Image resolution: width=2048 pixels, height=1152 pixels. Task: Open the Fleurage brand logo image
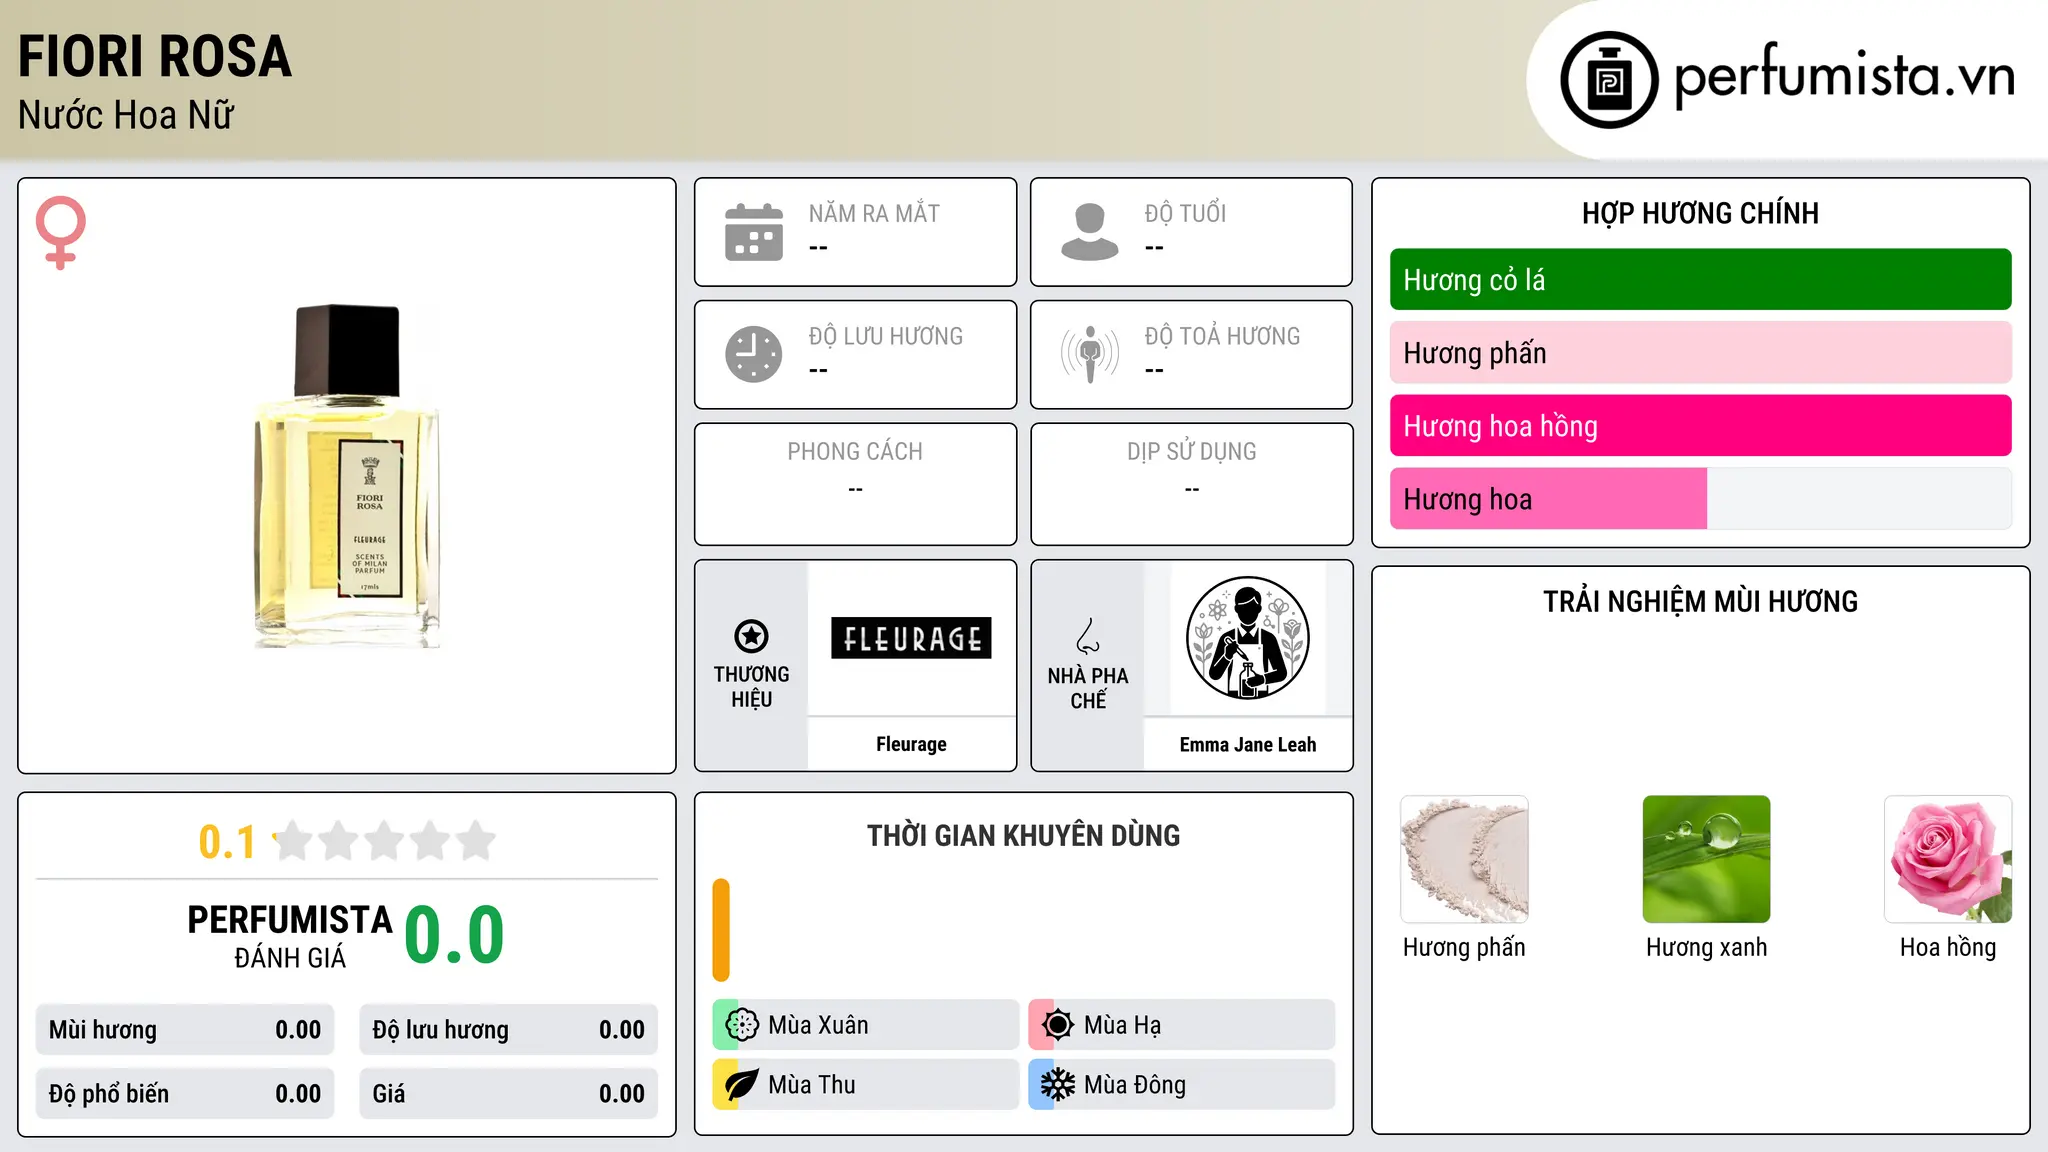(911, 638)
